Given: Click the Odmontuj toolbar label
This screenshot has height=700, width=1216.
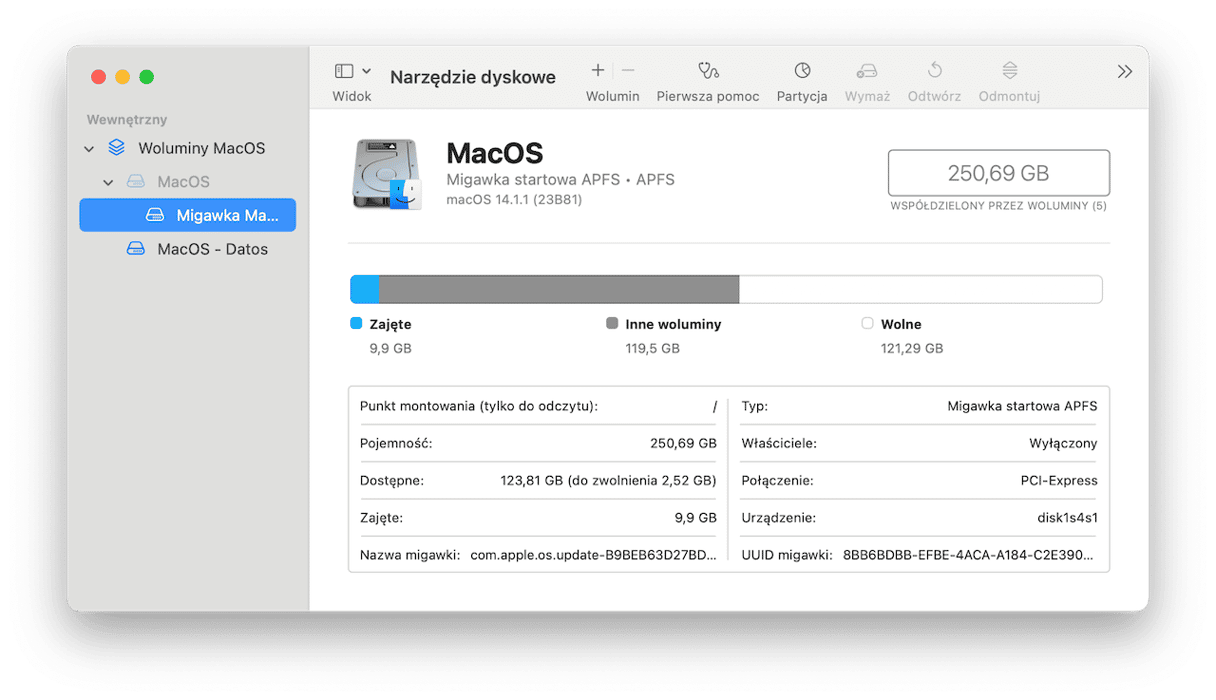Looking at the screenshot, I should click(x=1010, y=96).
